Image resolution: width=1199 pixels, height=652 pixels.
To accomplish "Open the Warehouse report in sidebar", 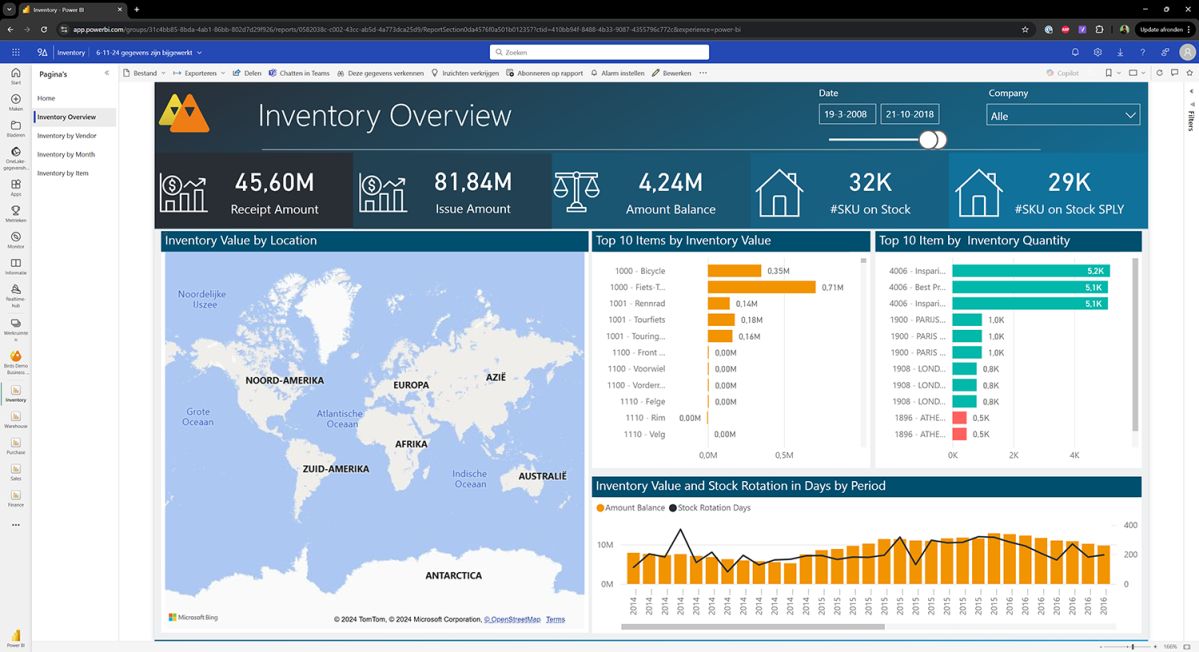I will pyautogui.click(x=15, y=420).
